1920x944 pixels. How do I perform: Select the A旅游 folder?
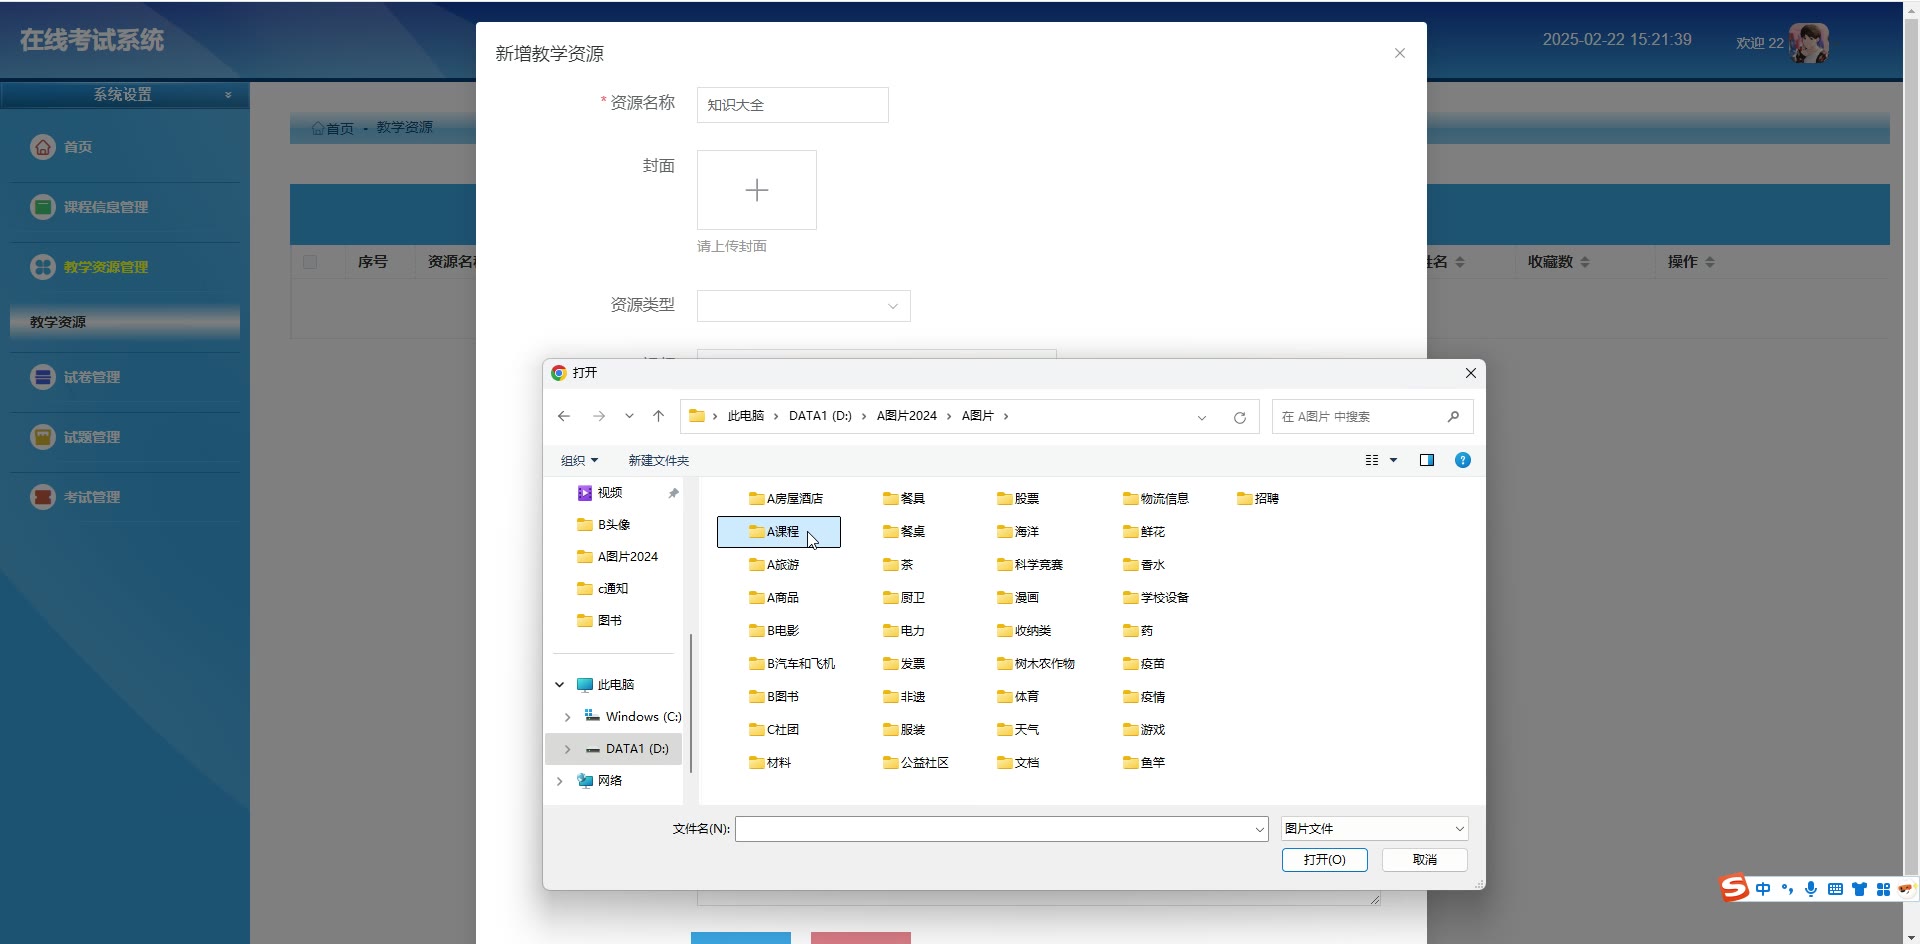point(774,564)
